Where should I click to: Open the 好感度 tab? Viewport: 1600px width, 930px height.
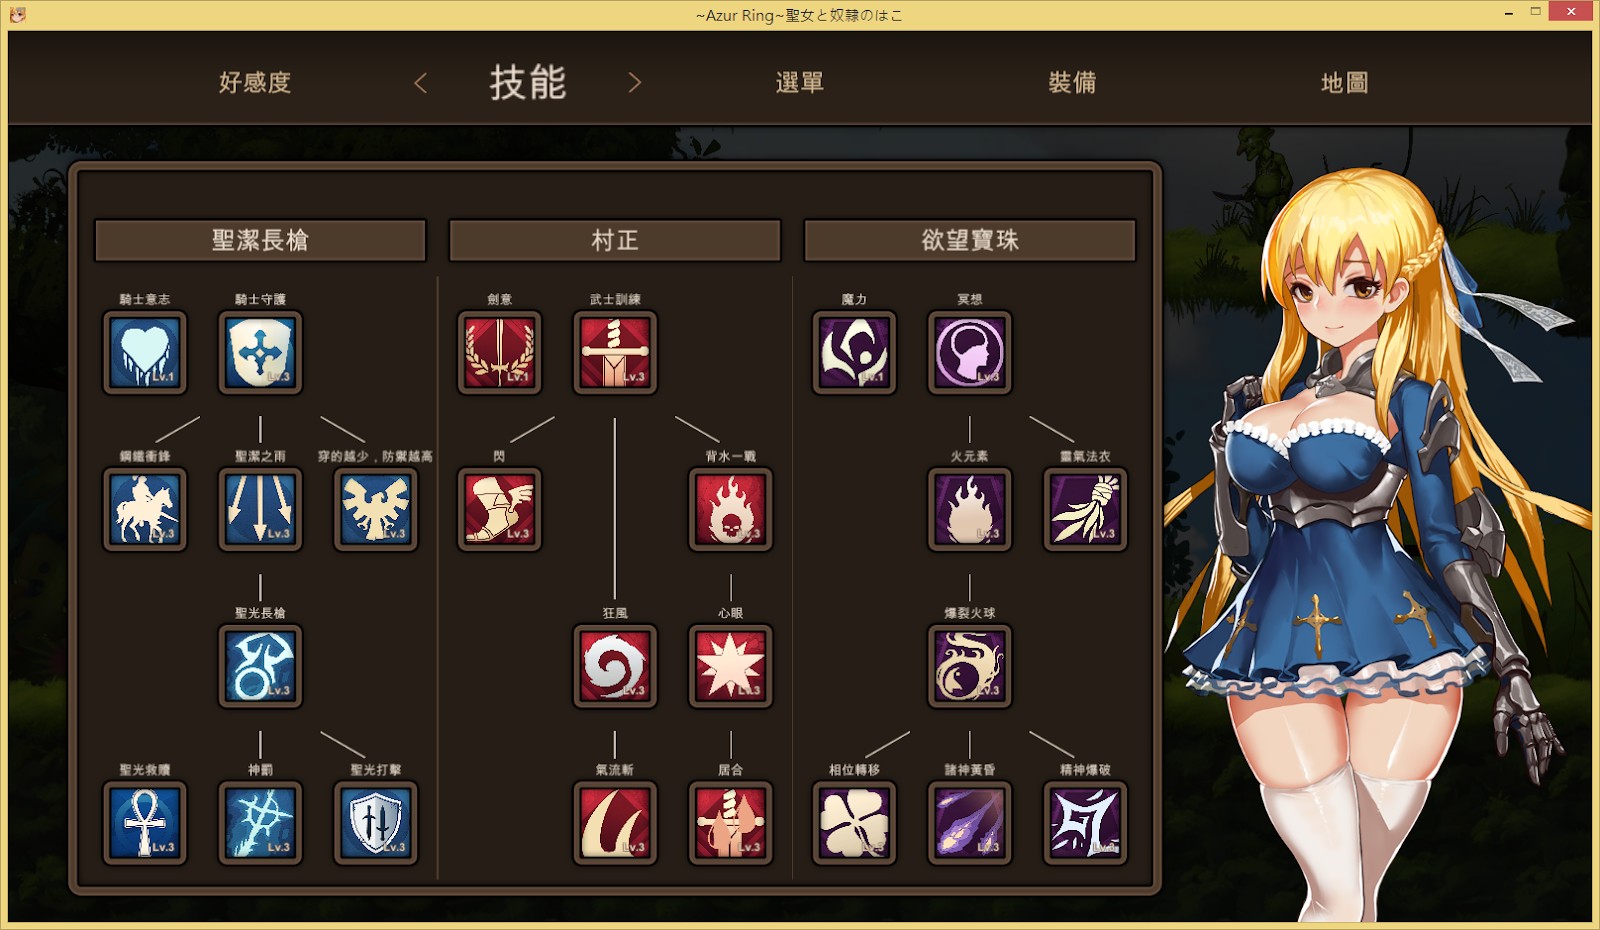(x=255, y=83)
